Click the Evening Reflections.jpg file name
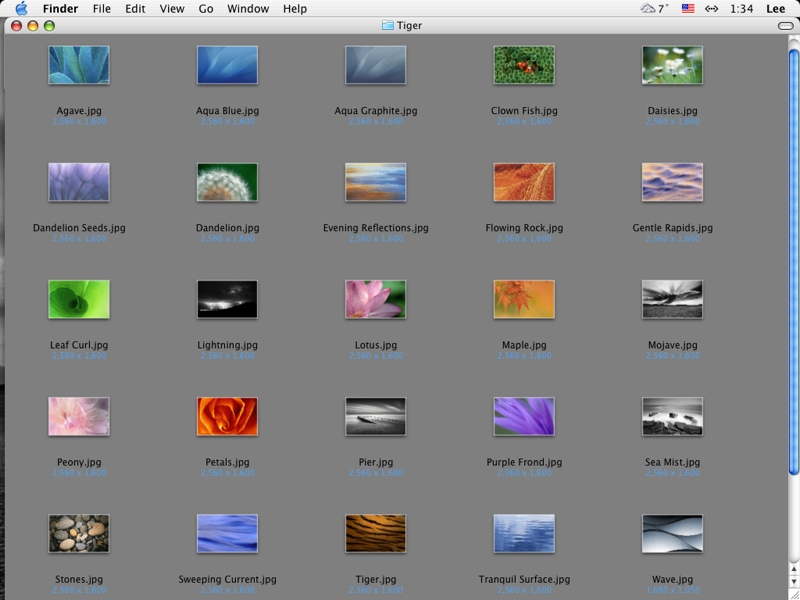This screenshot has height=600, width=800. (376, 228)
